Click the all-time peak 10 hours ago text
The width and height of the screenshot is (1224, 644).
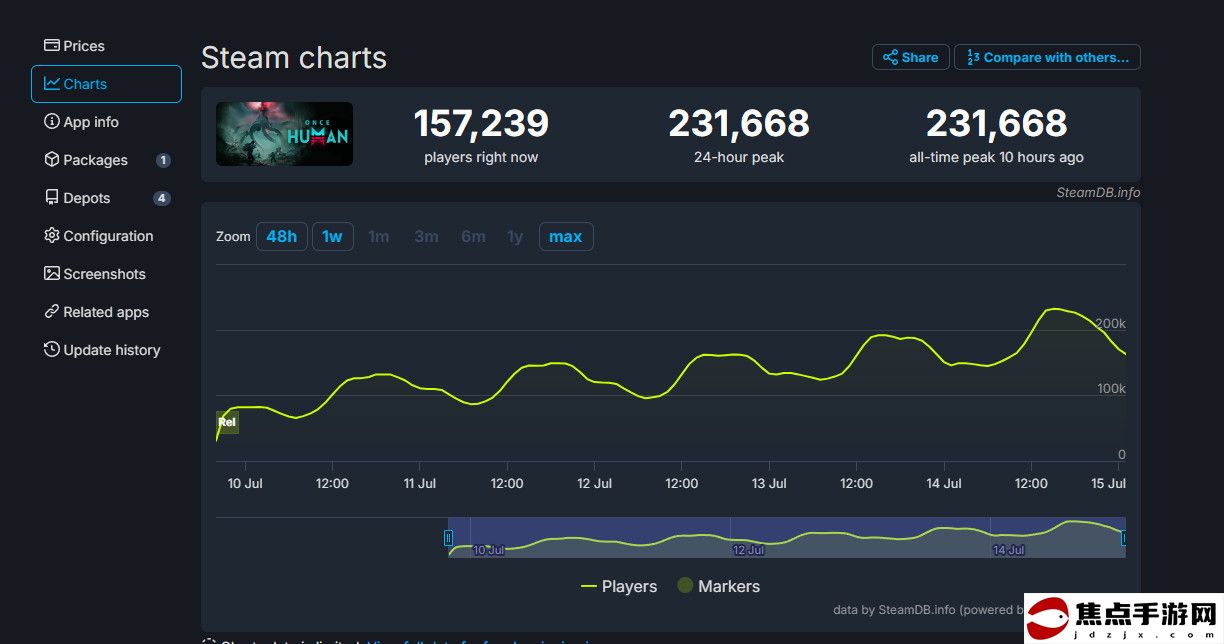(x=996, y=157)
